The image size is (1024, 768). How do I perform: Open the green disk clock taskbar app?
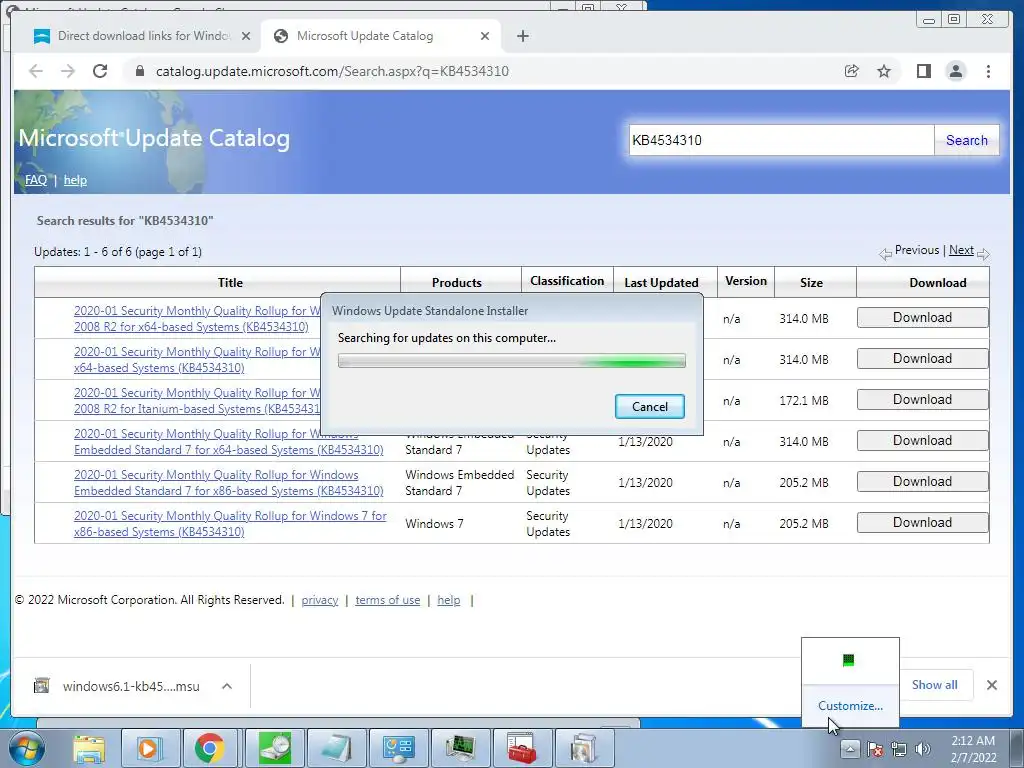tap(274, 748)
